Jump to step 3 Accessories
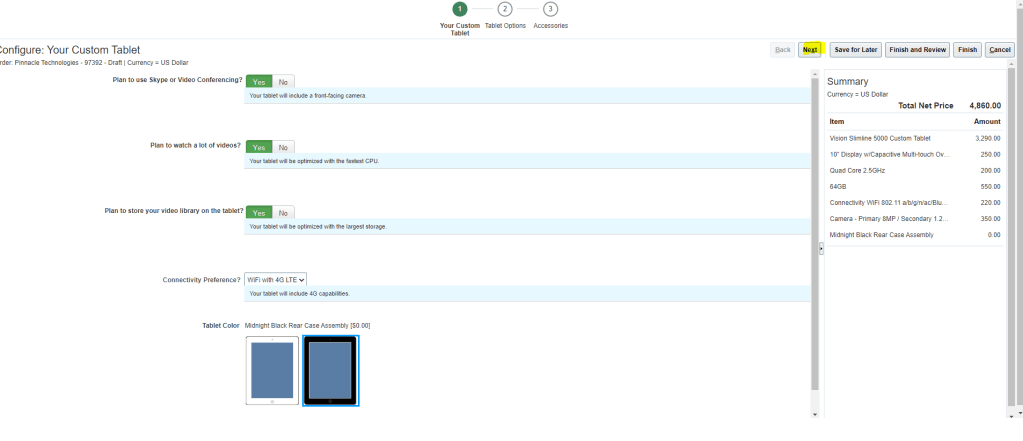 550,9
